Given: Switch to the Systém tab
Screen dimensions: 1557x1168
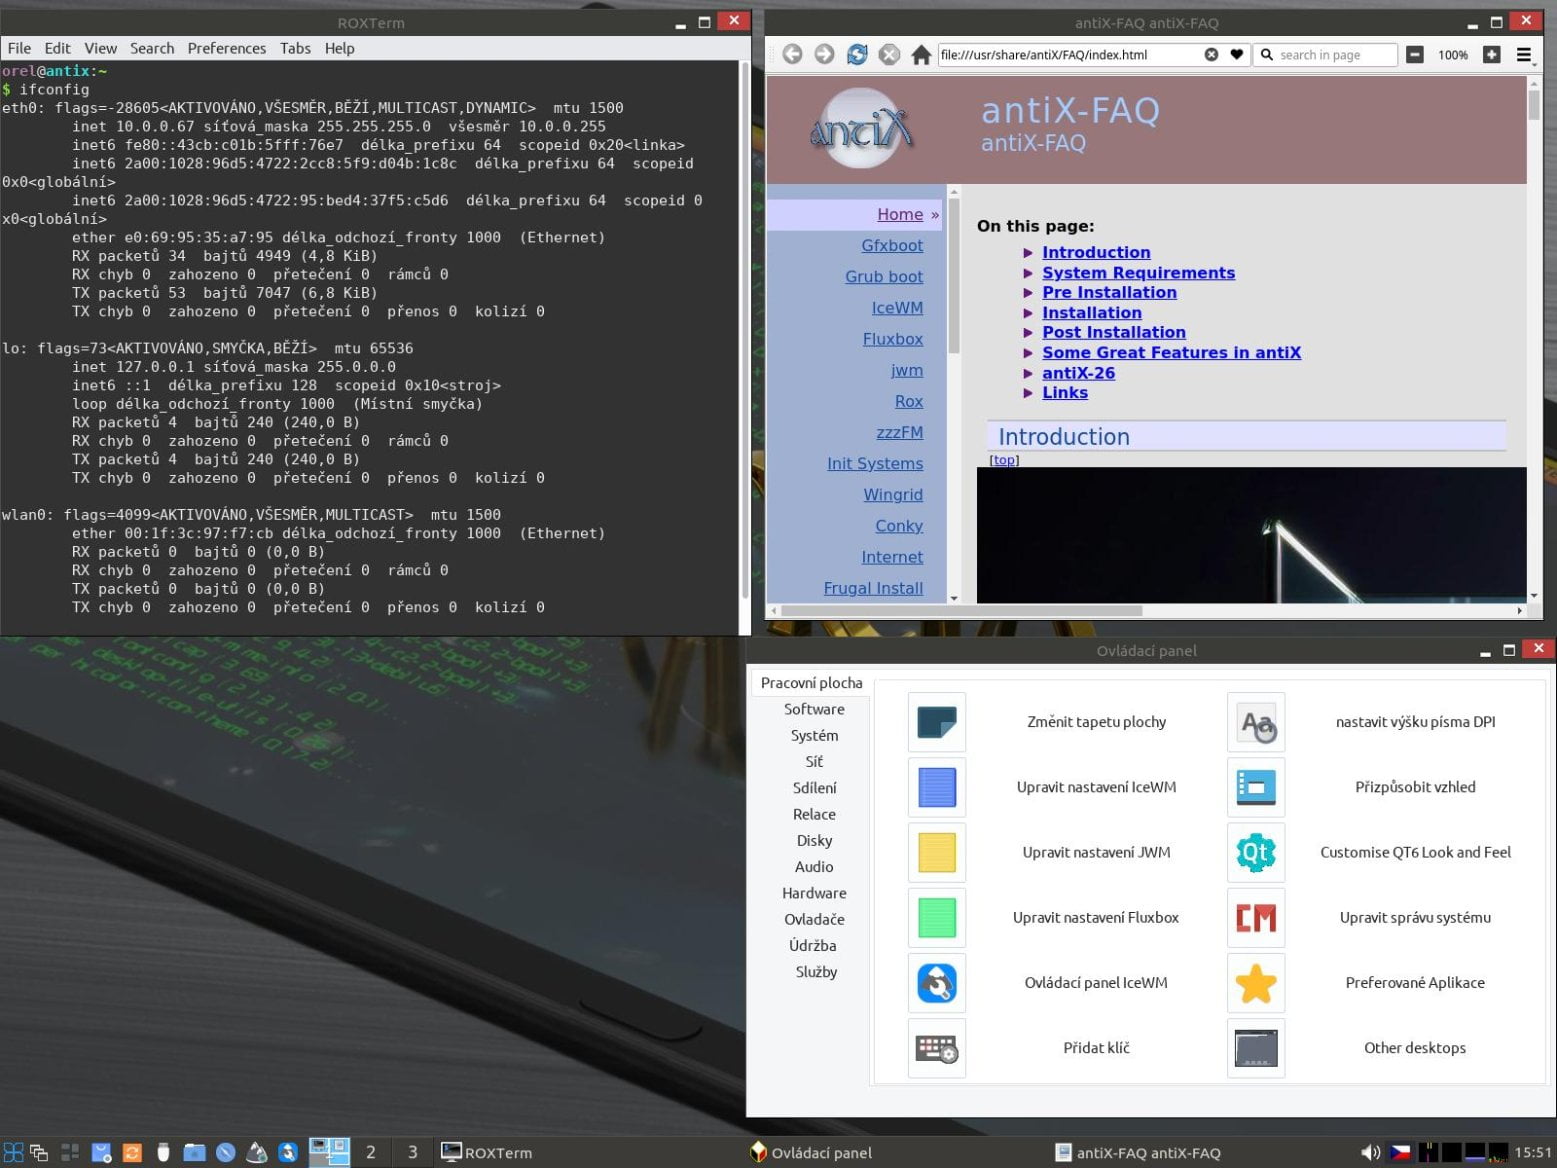Looking at the screenshot, I should point(814,735).
